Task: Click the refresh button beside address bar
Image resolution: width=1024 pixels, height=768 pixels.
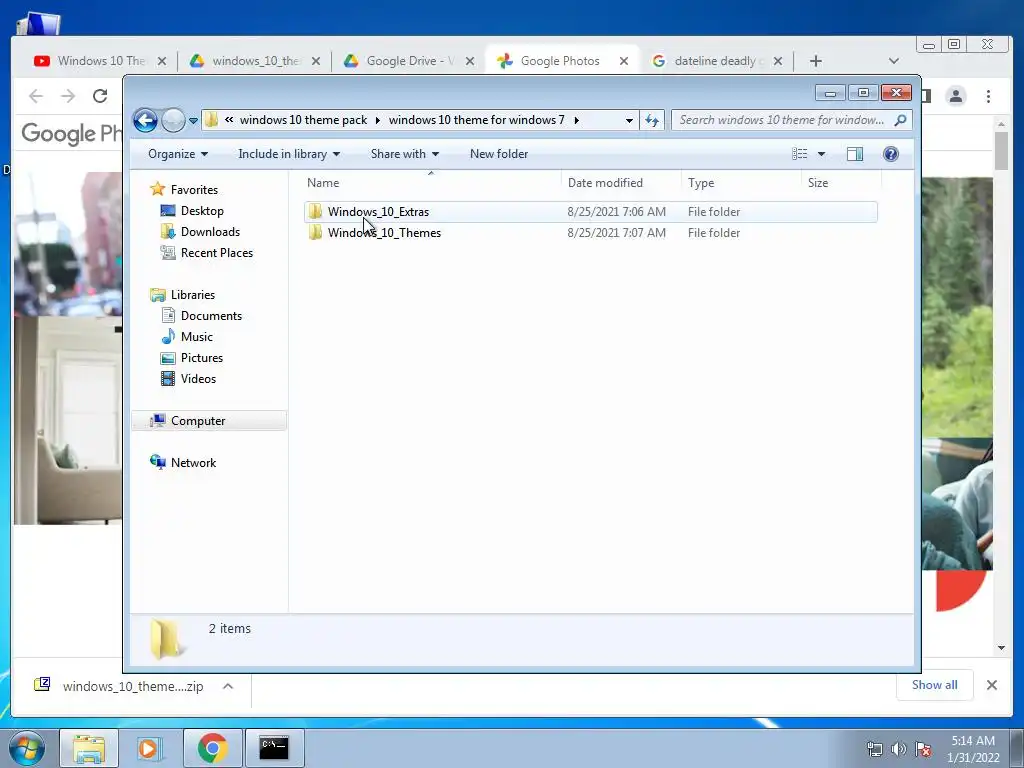Action: [652, 120]
